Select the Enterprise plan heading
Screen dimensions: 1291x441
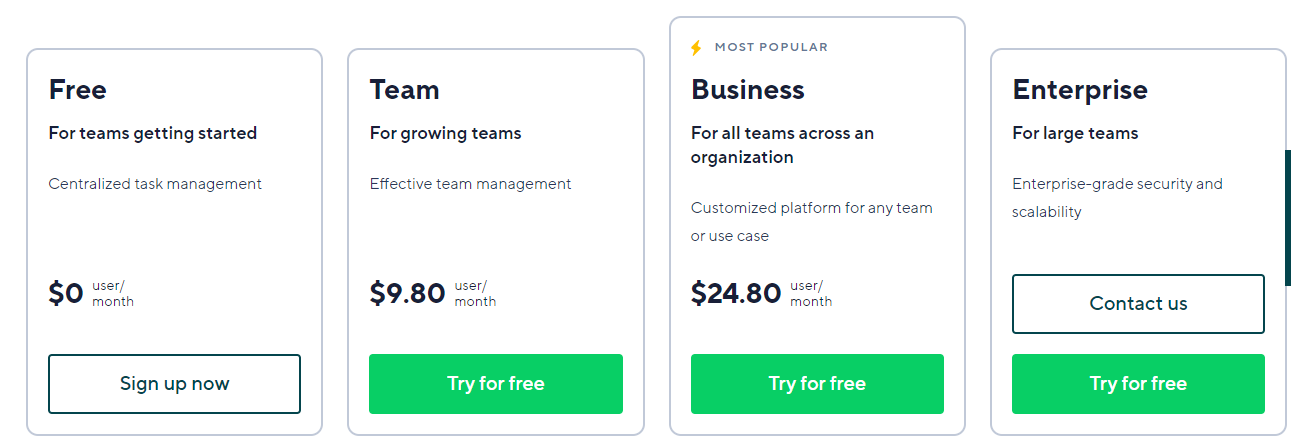(x=1080, y=90)
